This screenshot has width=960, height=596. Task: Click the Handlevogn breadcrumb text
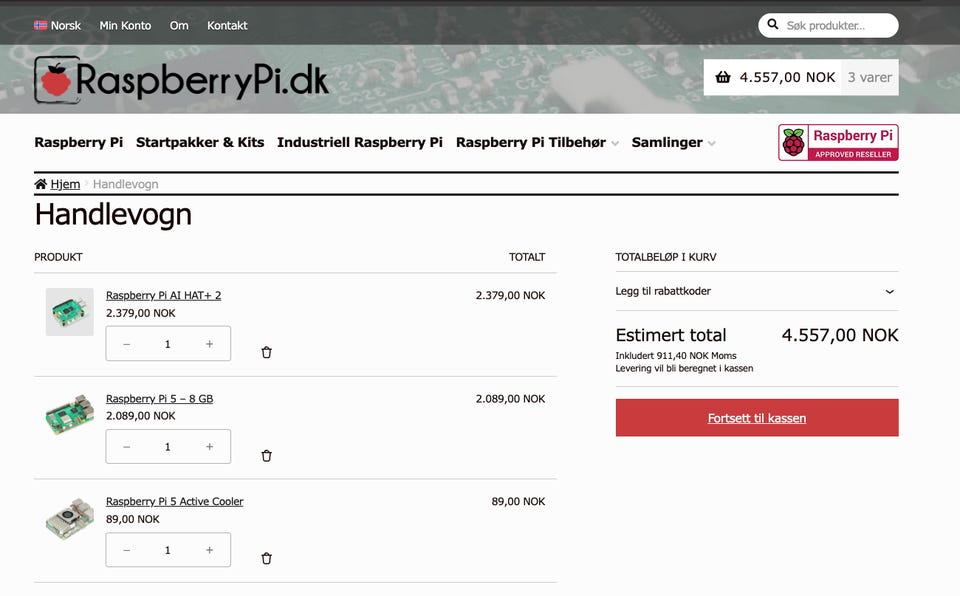click(126, 184)
